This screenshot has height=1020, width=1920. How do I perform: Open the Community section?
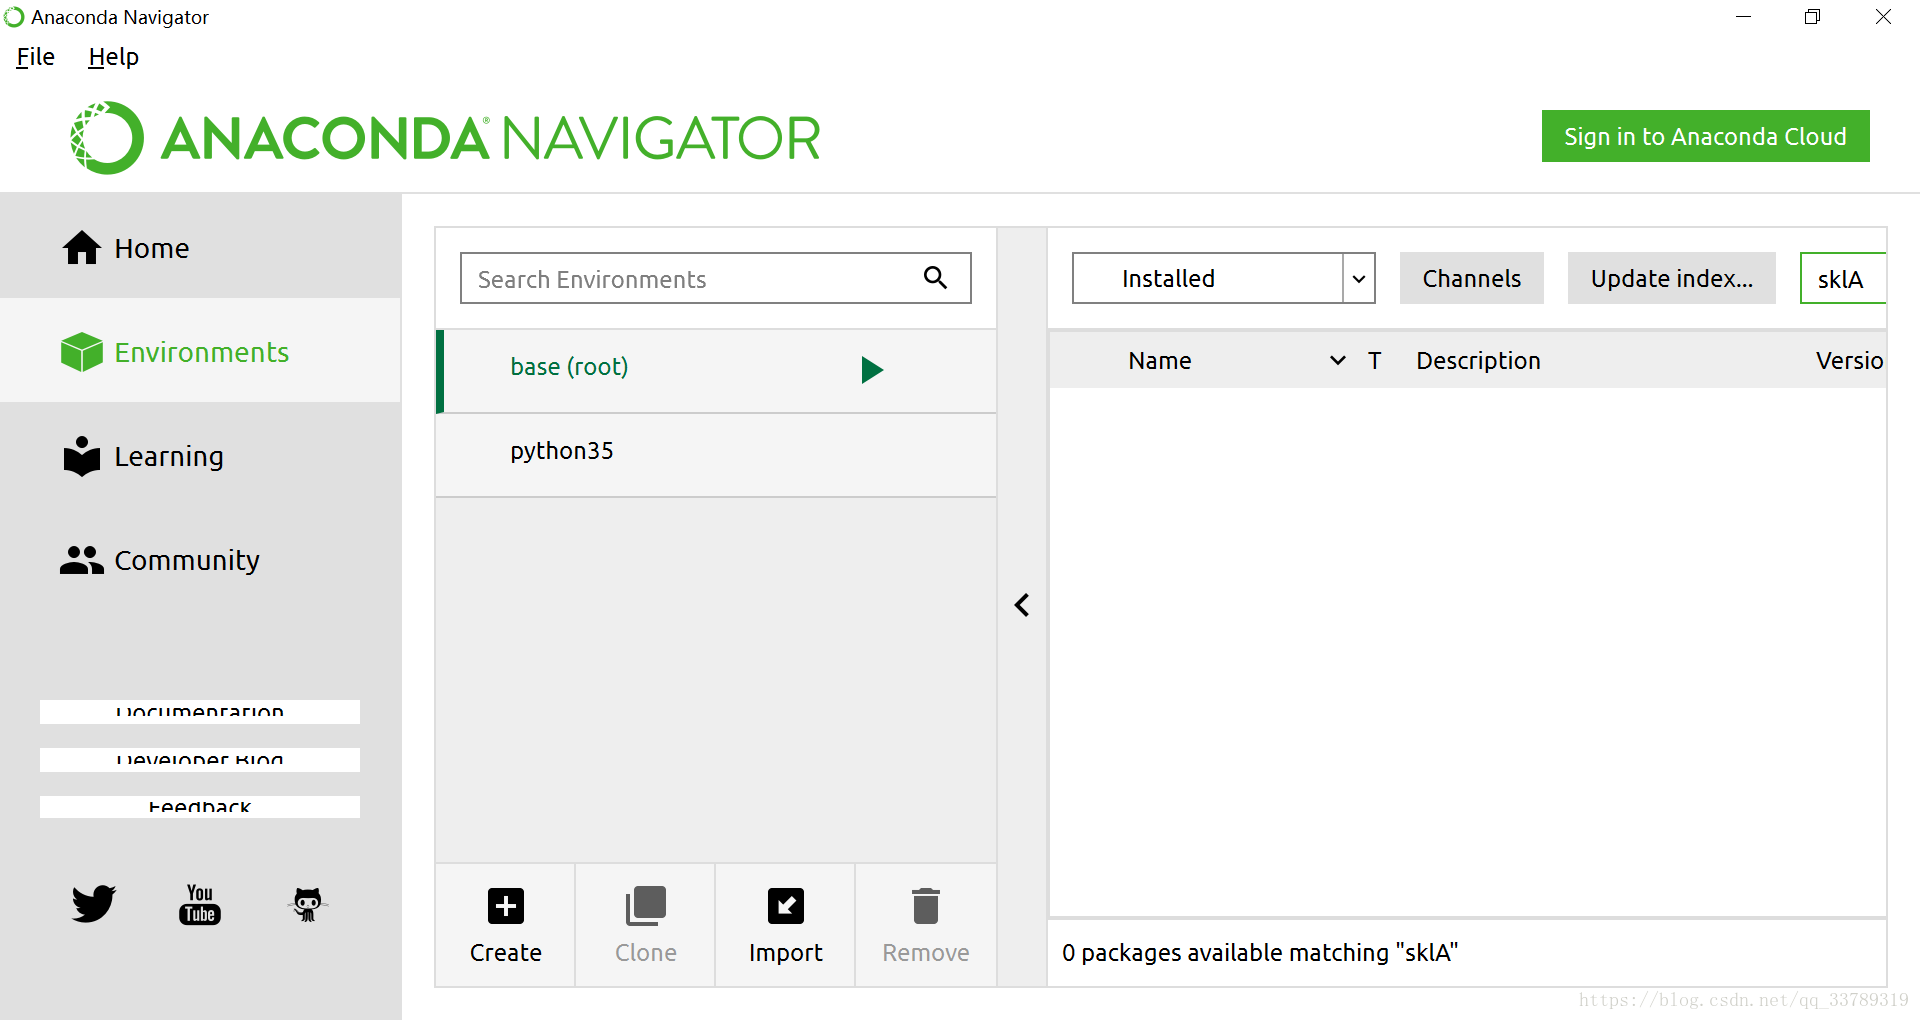[200, 560]
